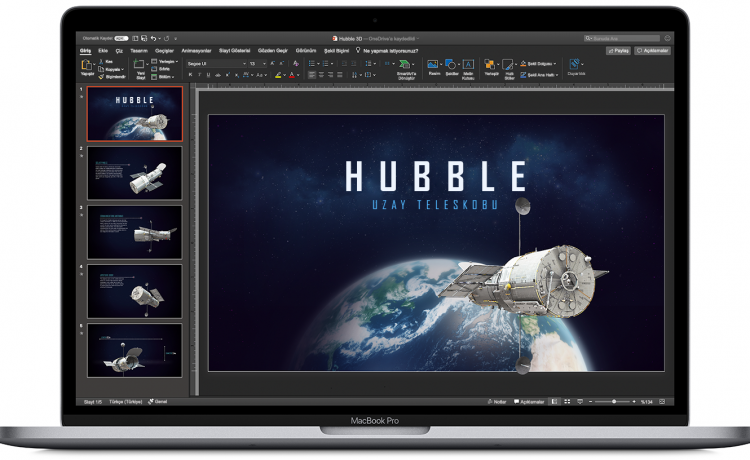Click the Biçimlendir format painter brush
The height and width of the screenshot is (460, 750).
[x=101, y=77]
